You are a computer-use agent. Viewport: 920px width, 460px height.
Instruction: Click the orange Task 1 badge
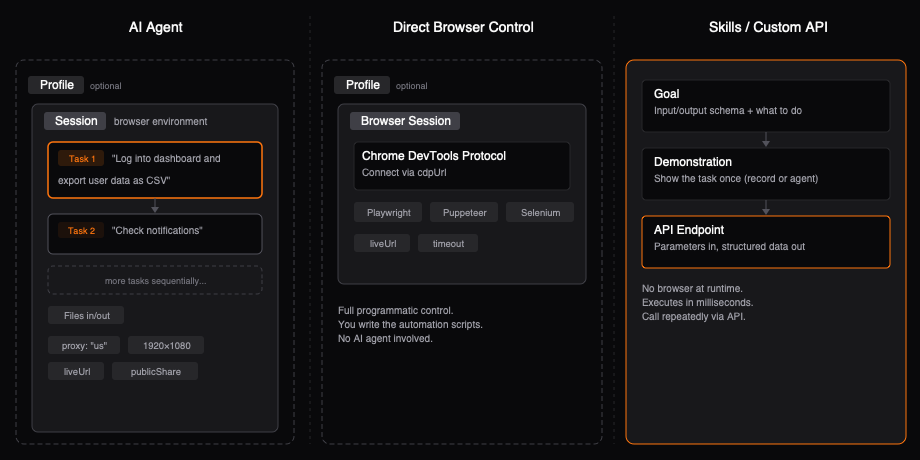pos(81,158)
